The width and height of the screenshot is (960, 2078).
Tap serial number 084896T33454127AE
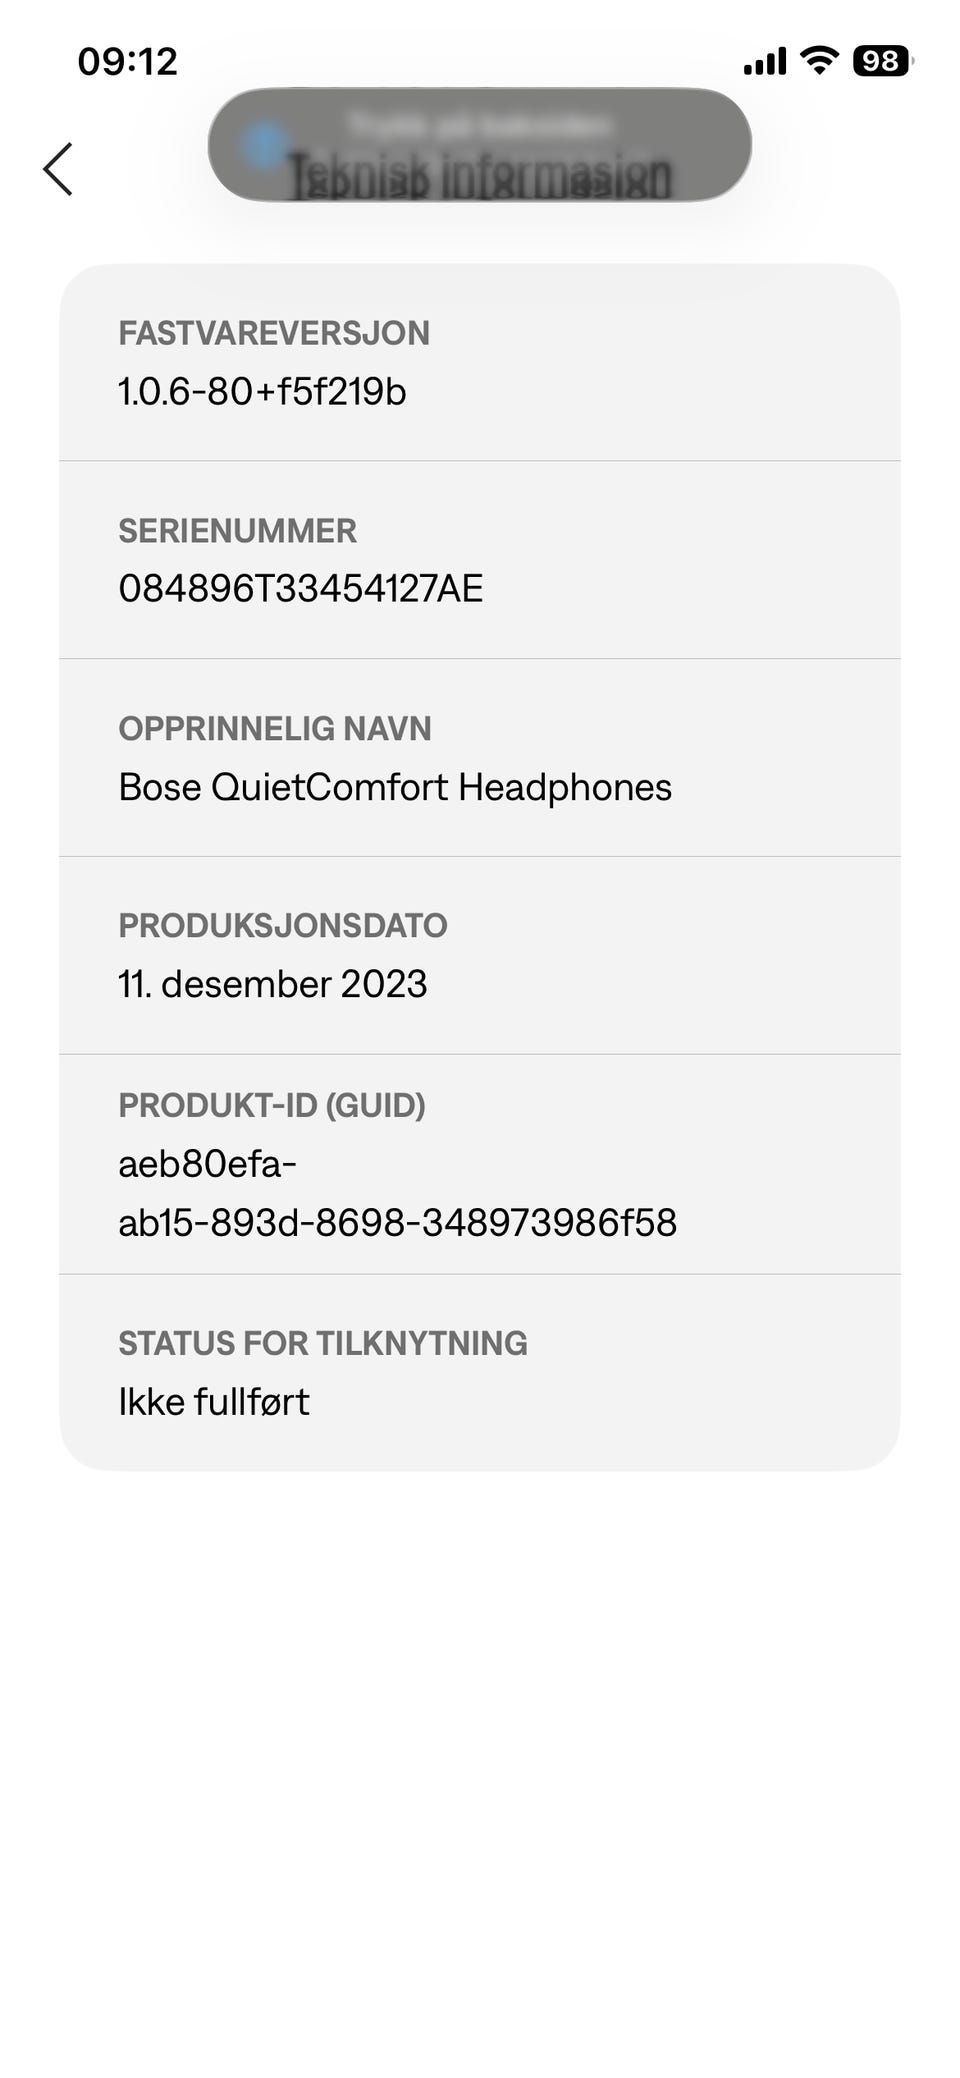[300, 589]
